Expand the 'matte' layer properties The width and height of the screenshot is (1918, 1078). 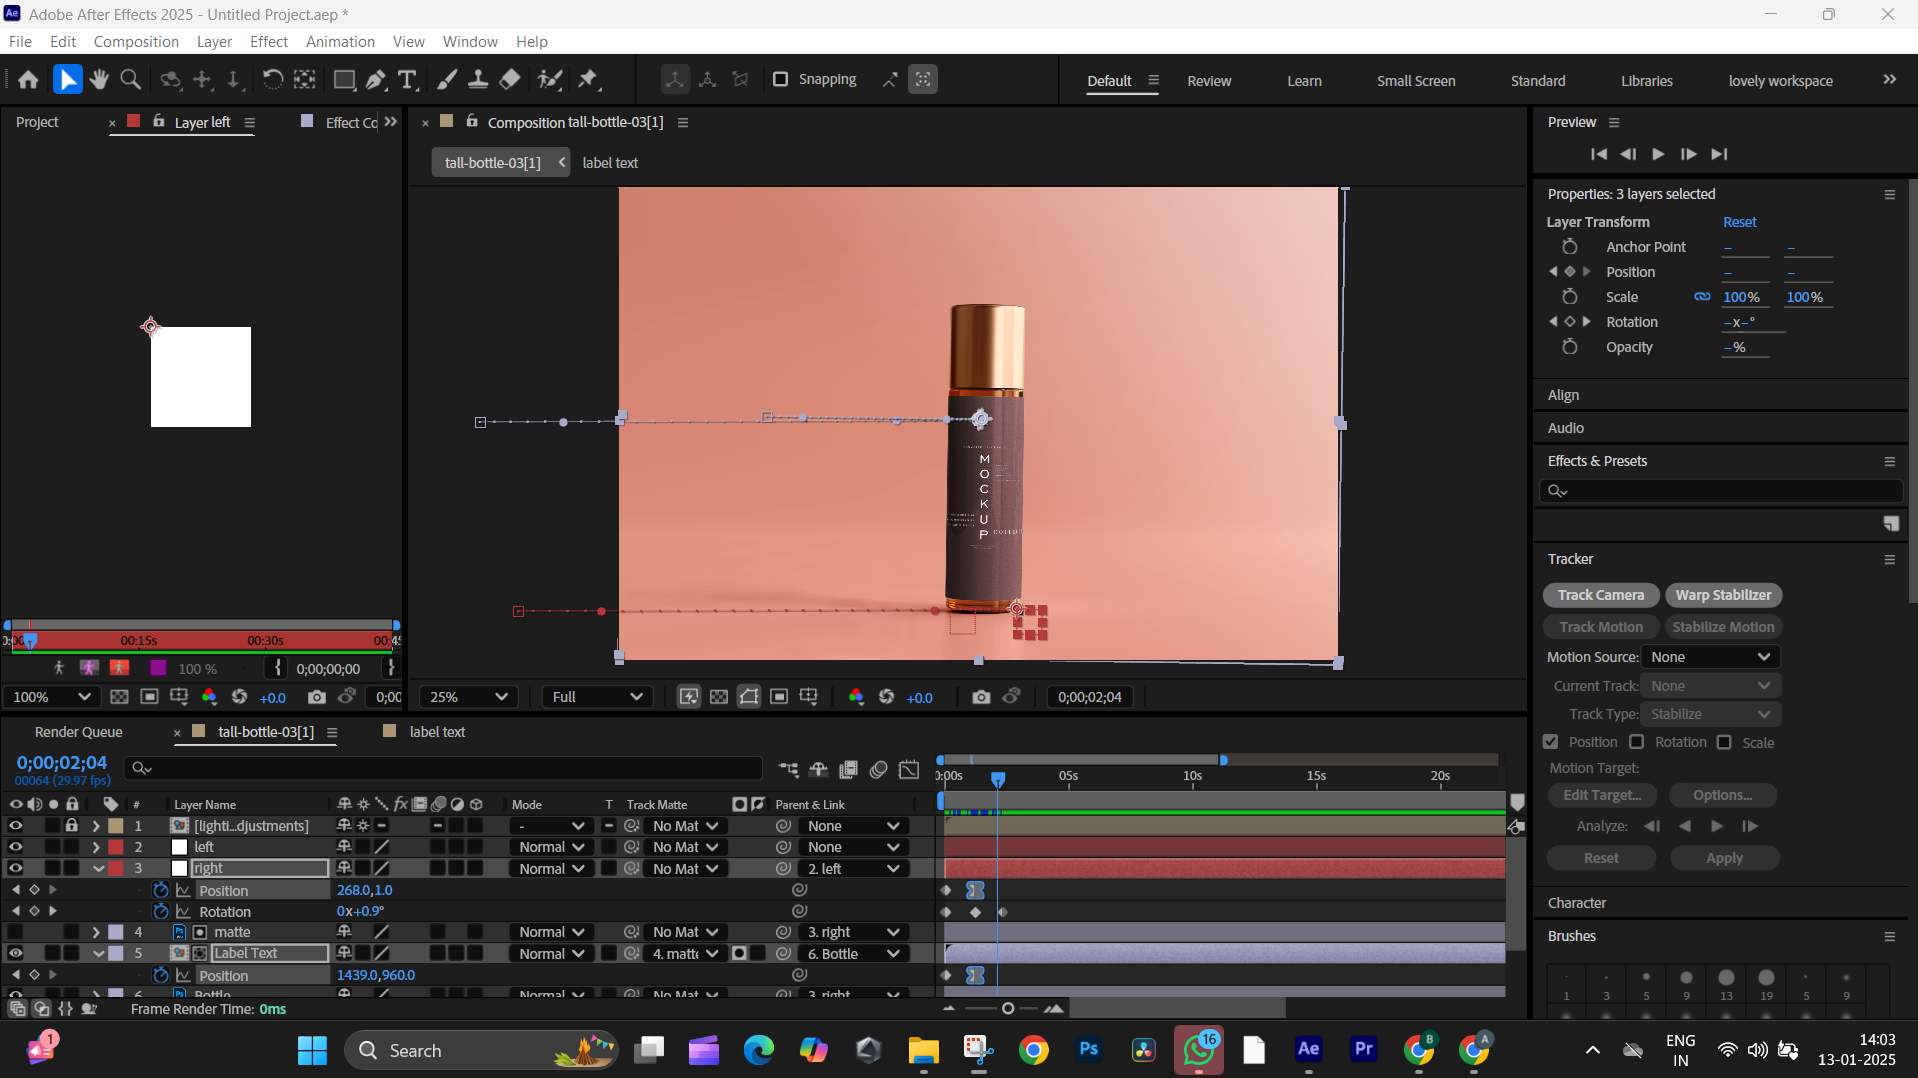click(x=96, y=932)
